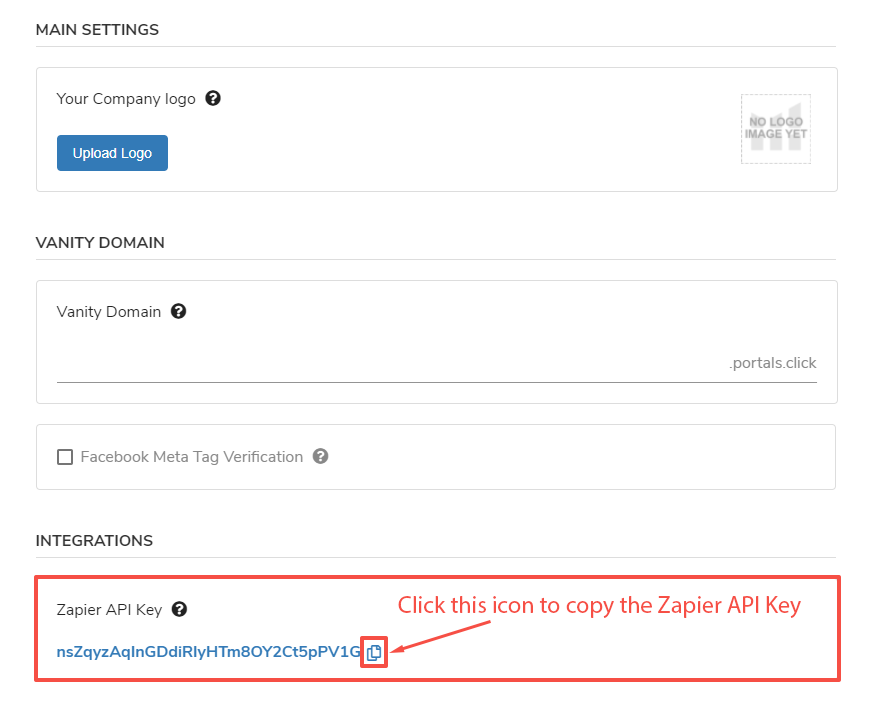
Task: Click the .portals.click domain suffix
Action: [x=772, y=363]
